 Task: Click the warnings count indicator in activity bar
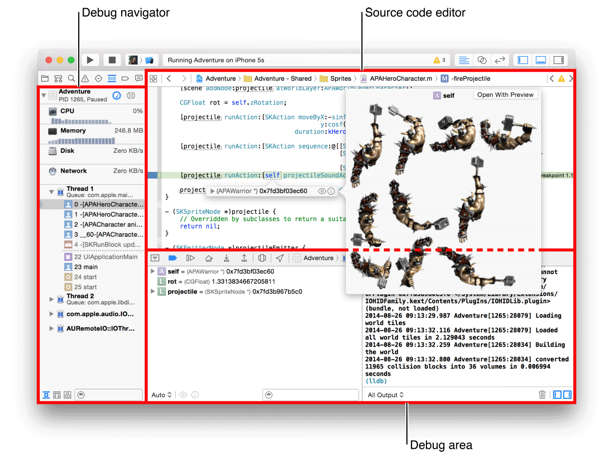(x=439, y=60)
